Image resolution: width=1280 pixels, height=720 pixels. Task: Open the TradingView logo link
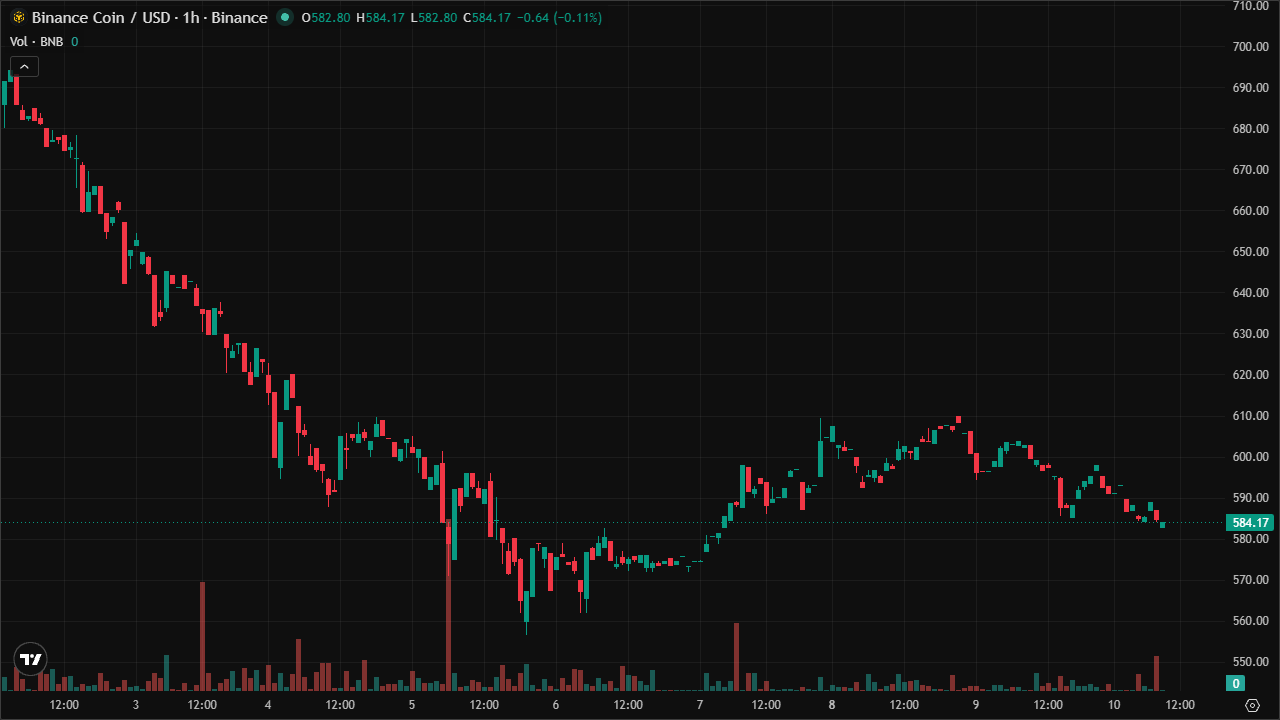31,659
